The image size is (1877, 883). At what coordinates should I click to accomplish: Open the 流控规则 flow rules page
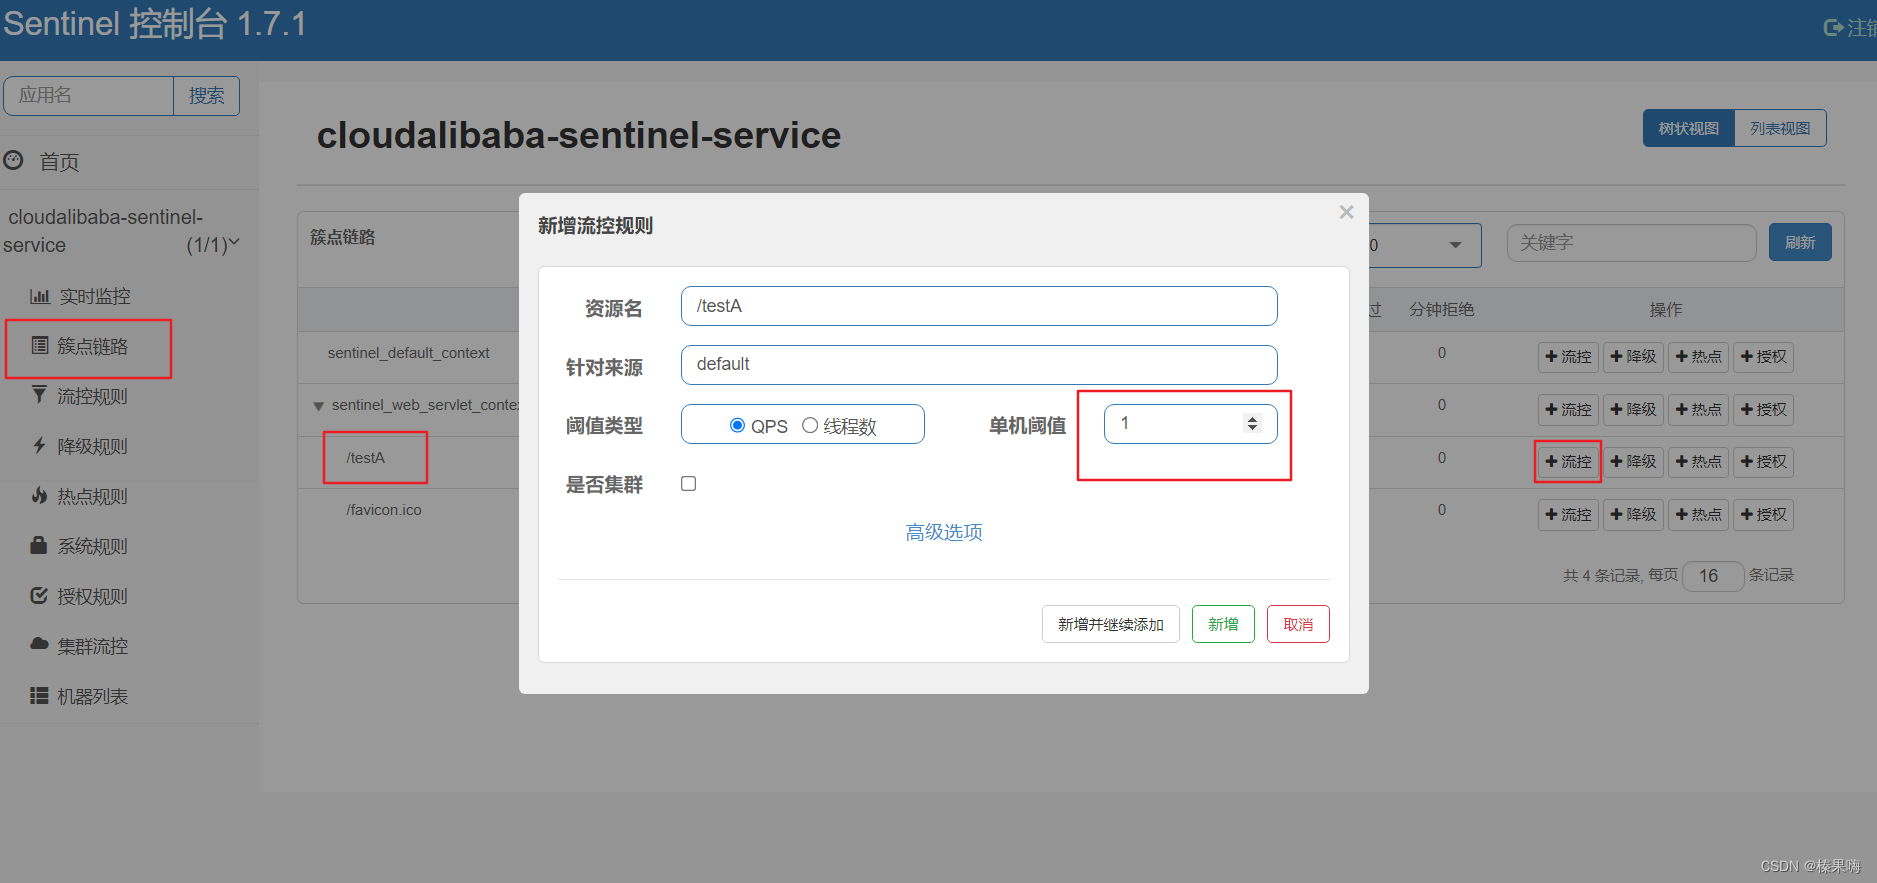93,396
